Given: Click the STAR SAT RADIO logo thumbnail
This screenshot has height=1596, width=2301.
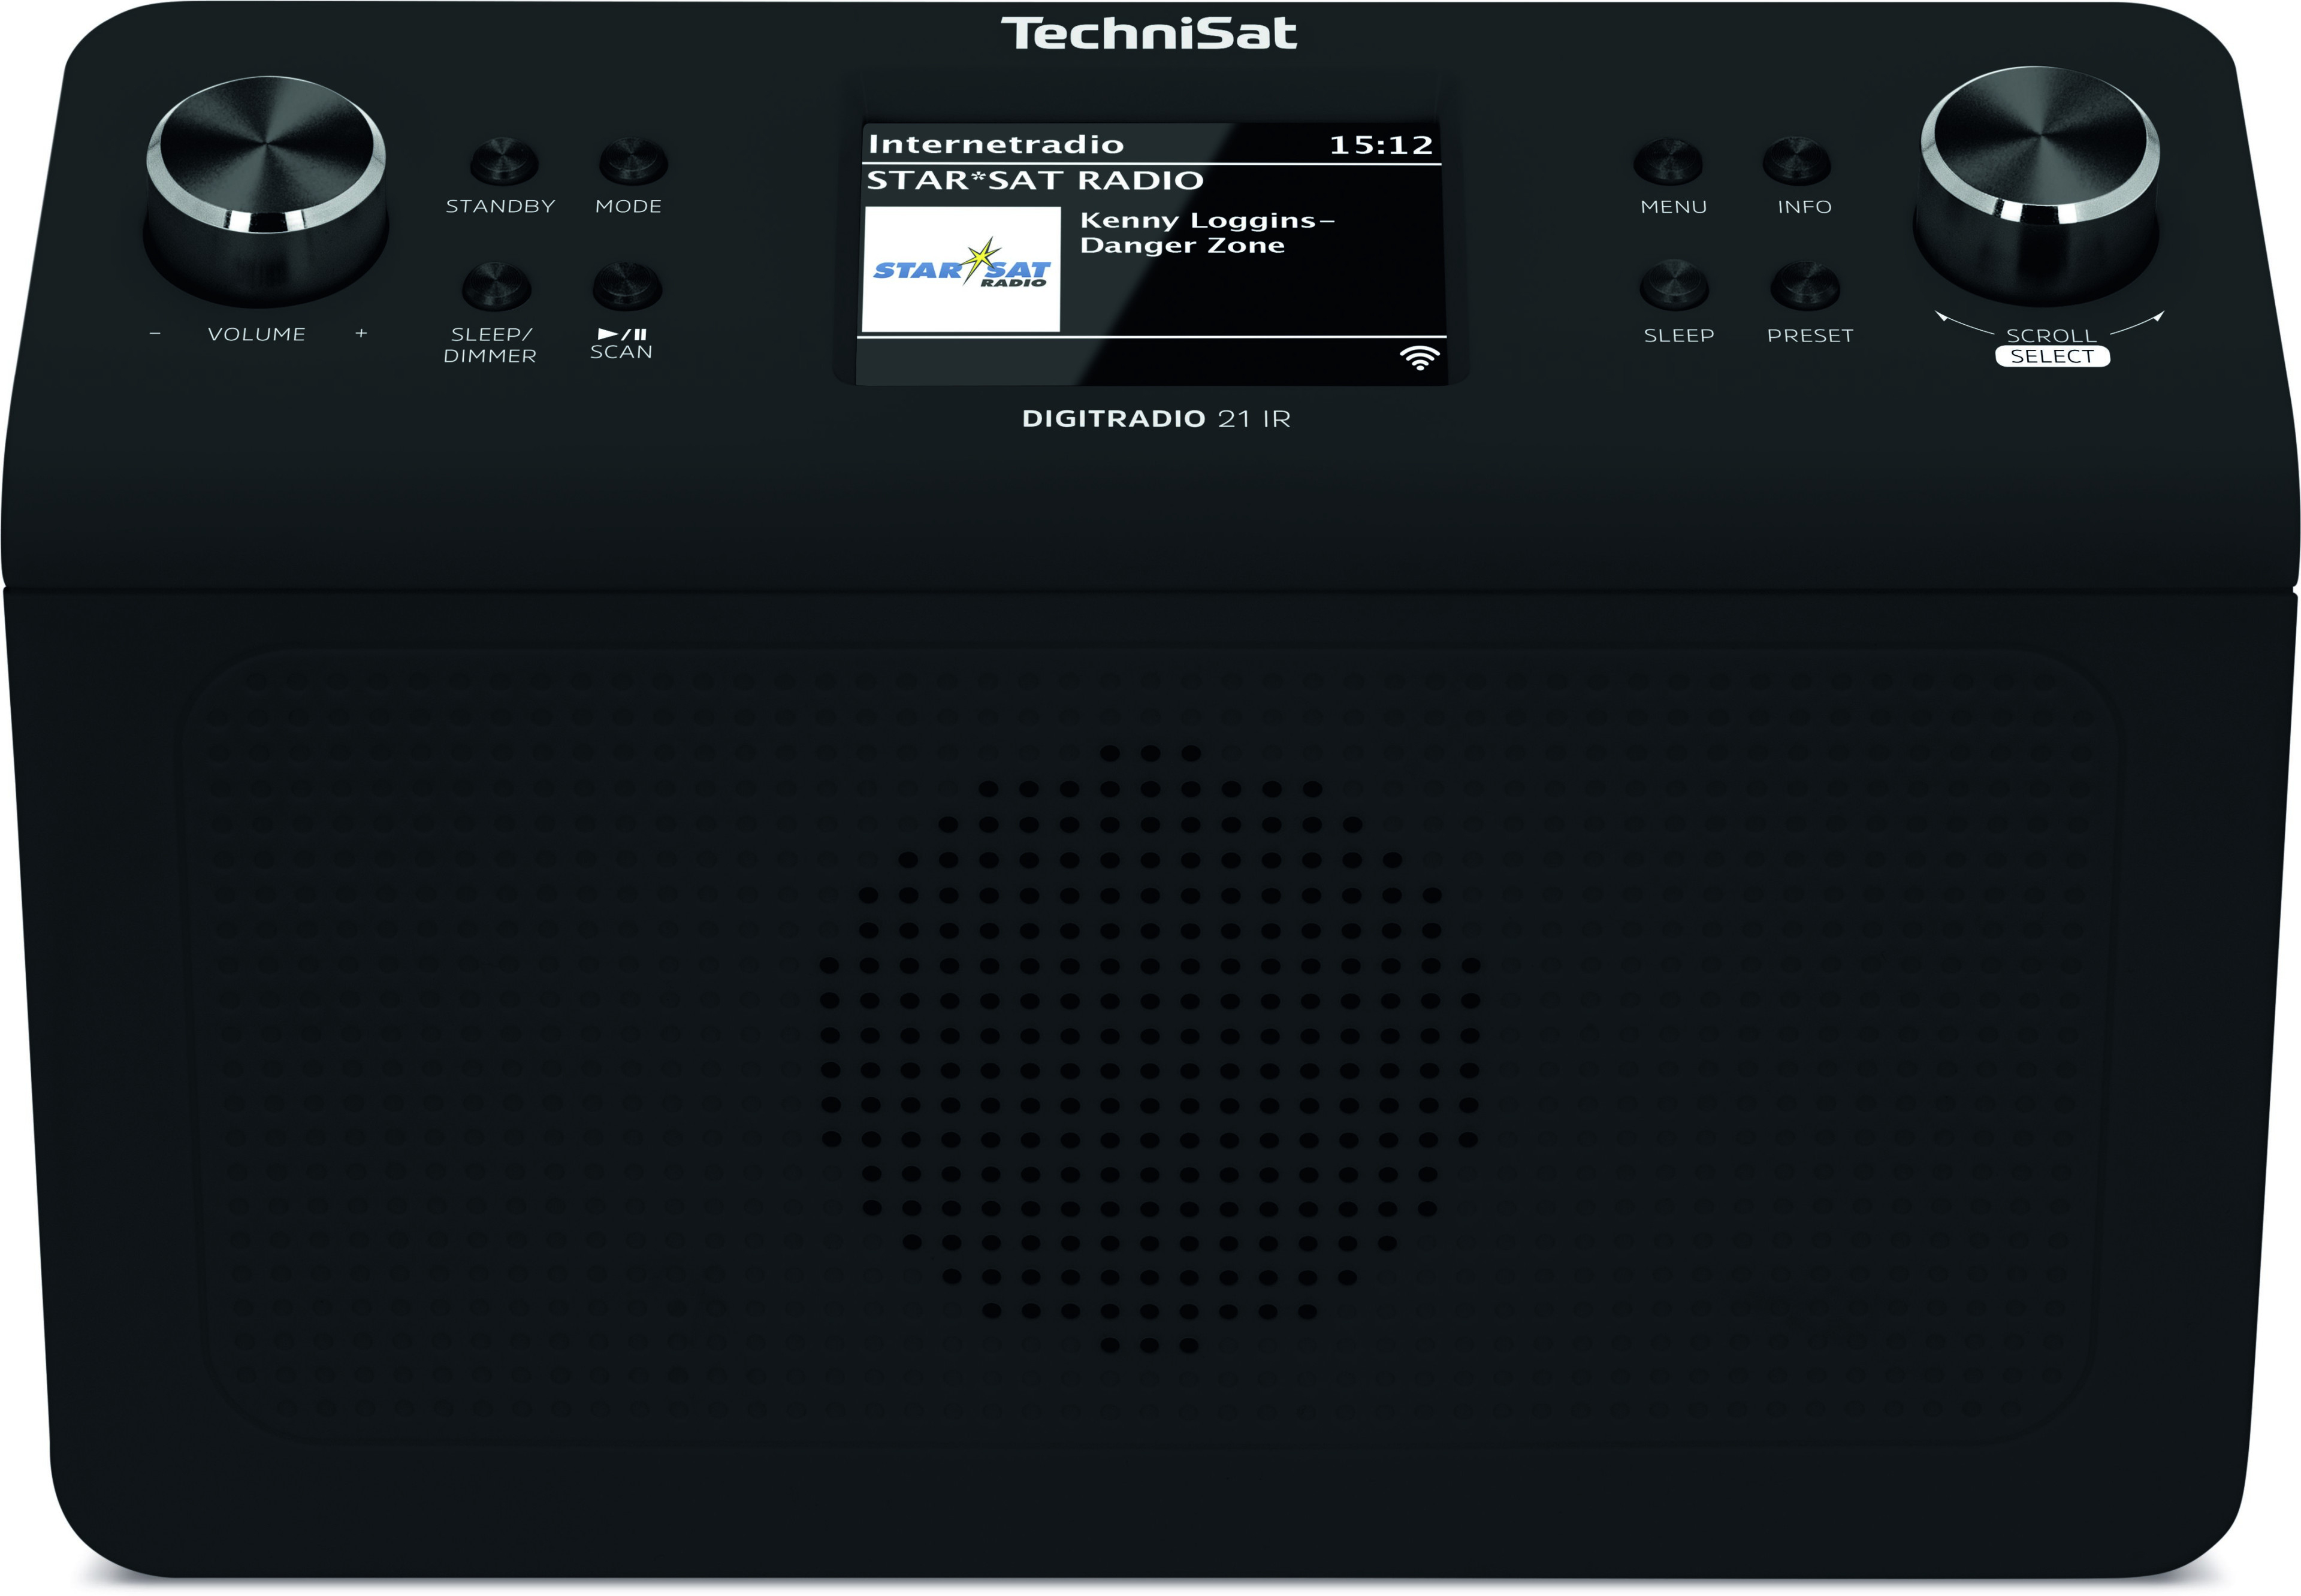Looking at the screenshot, I should pyautogui.click(x=961, y=269).
